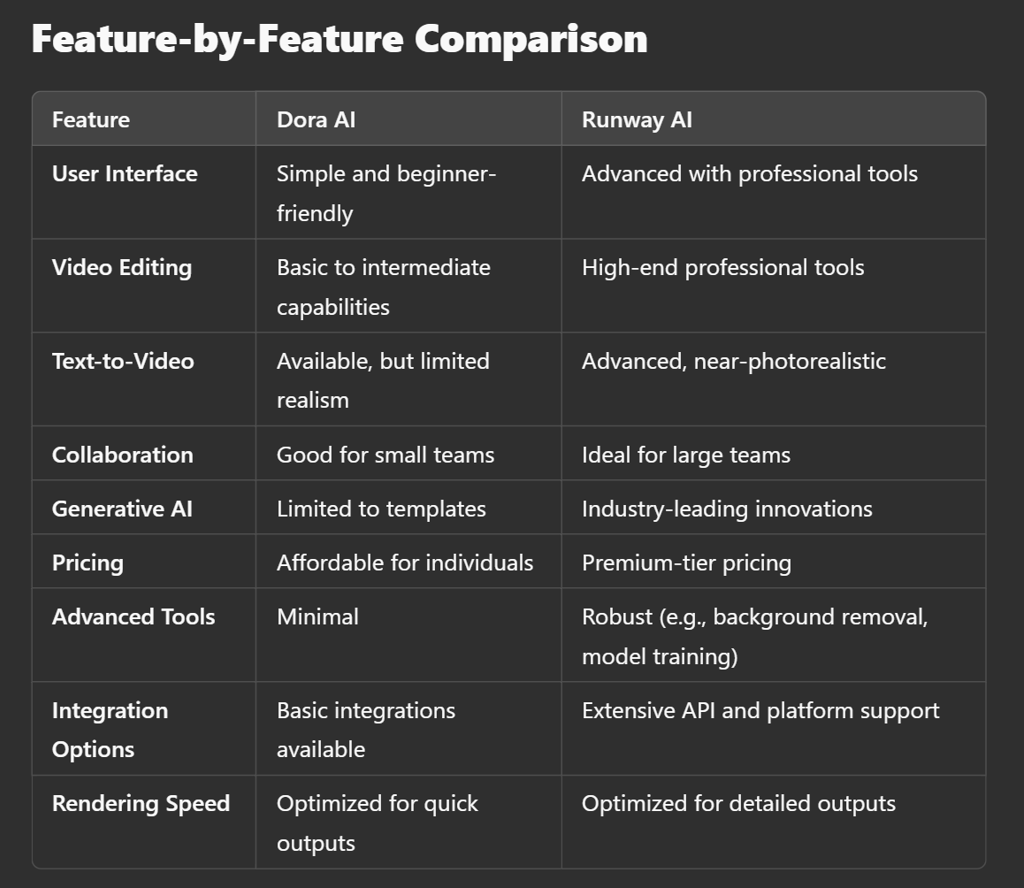Click the Video Editing row label
Screen dimensions: 1024x888
pos(122,268)
